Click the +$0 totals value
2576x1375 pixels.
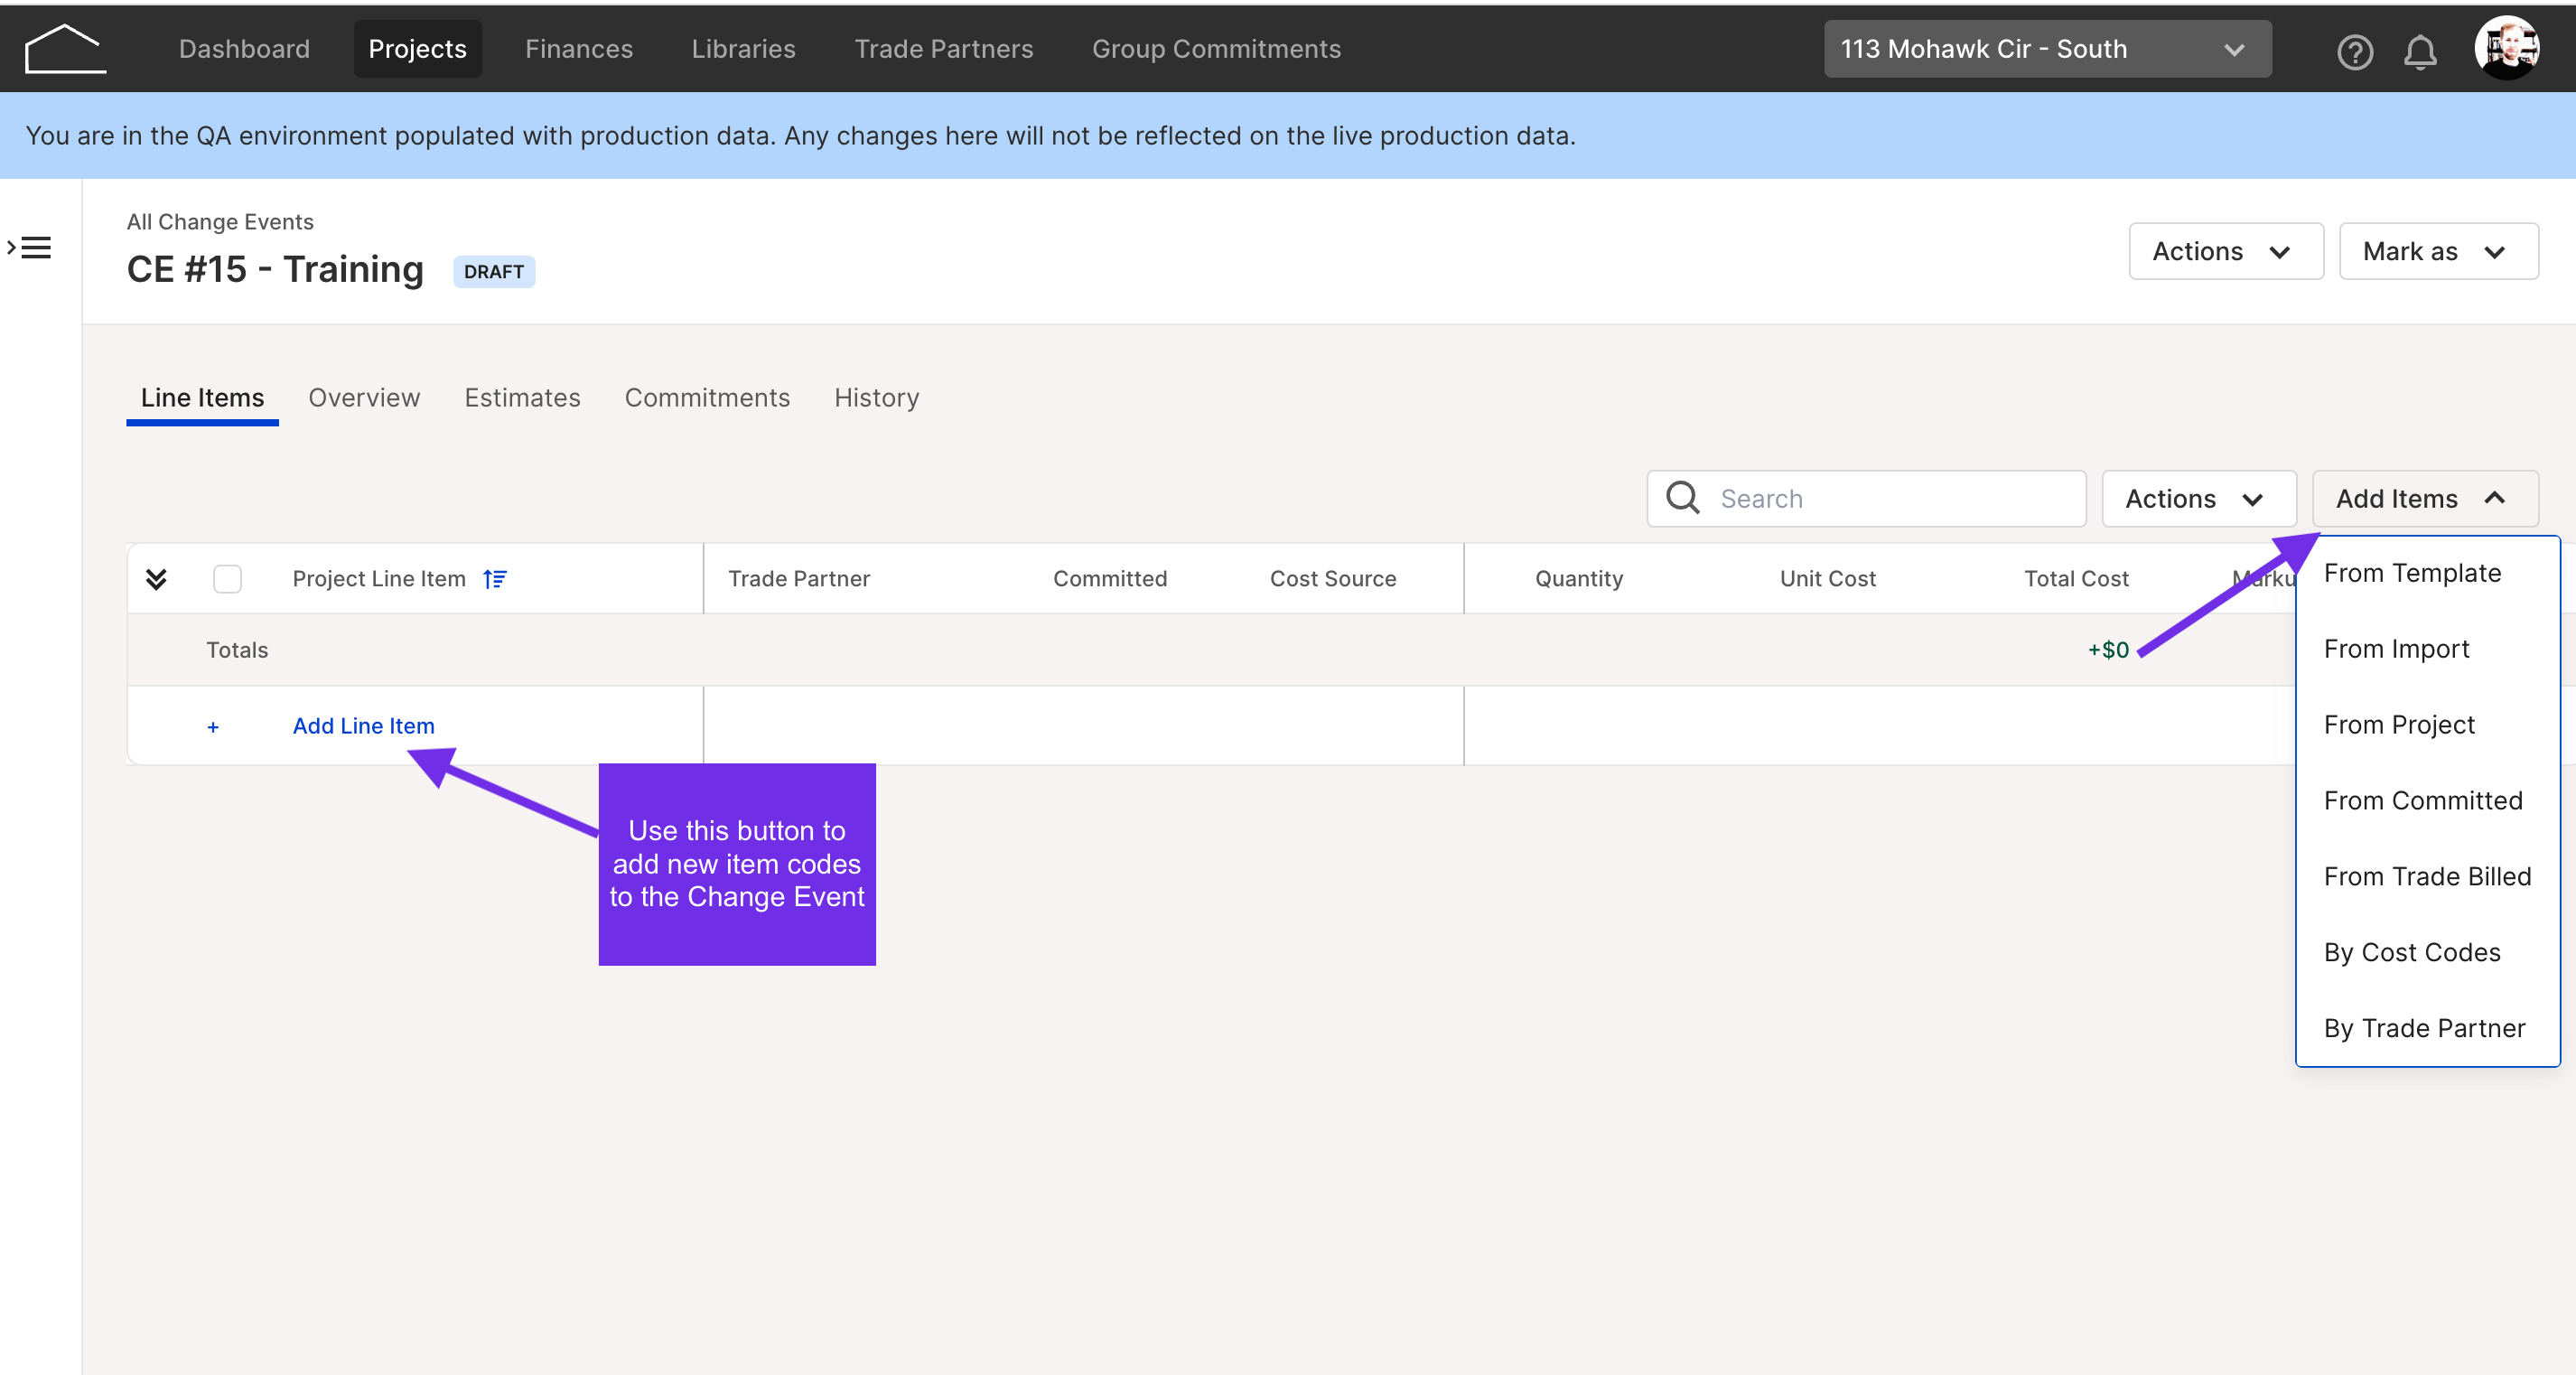point(2108,650)
